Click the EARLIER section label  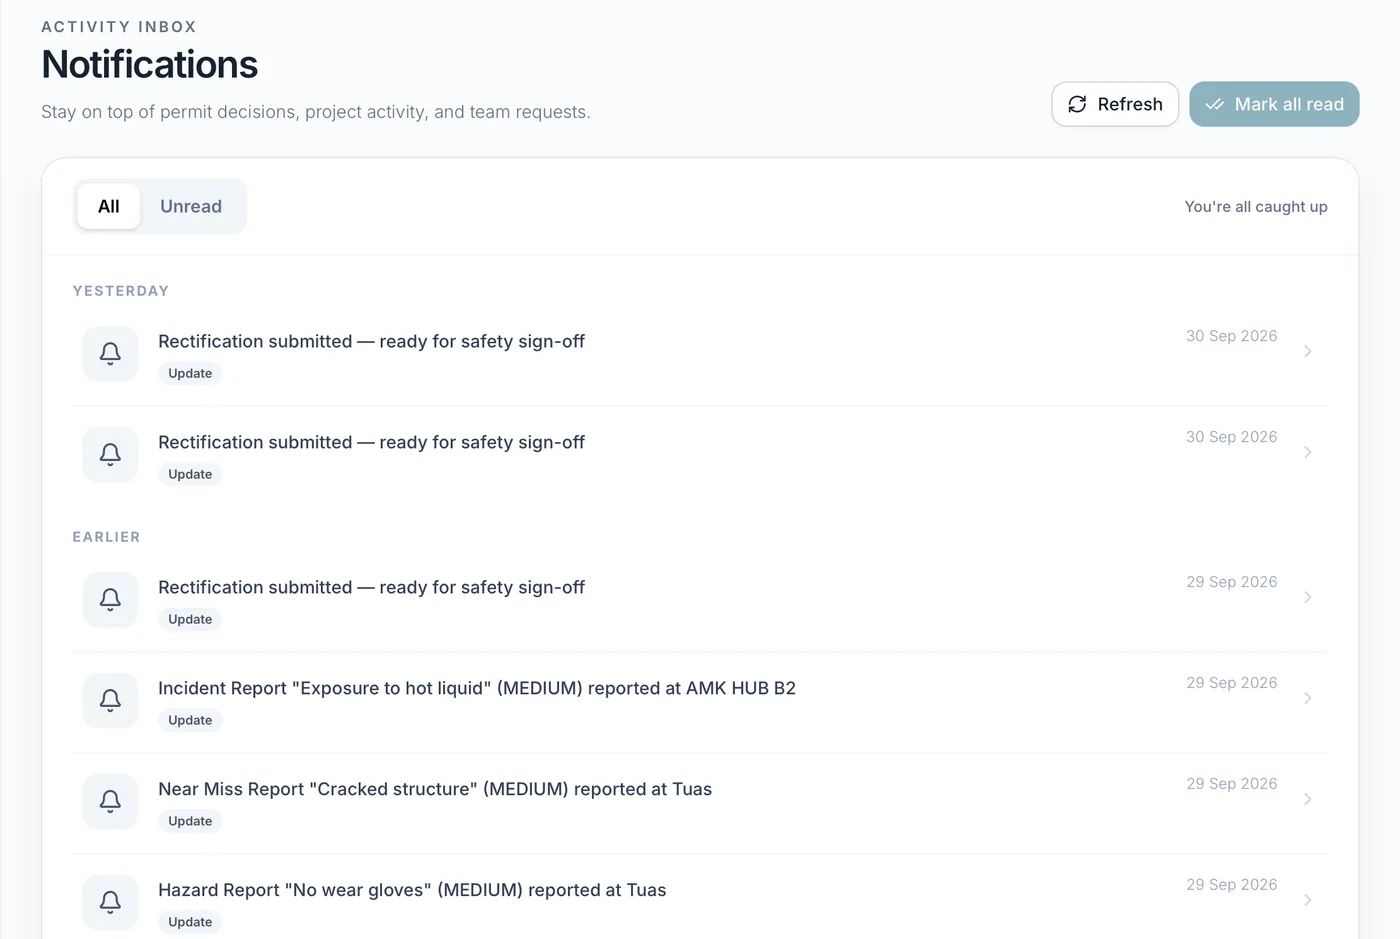[106, 537]
